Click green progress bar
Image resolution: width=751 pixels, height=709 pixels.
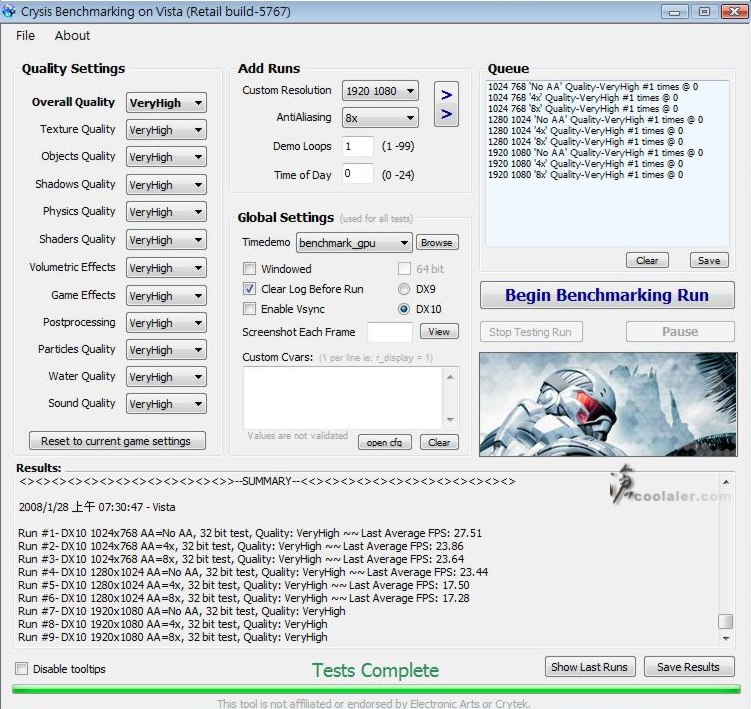pyautogui.click(x=376, y=689)
